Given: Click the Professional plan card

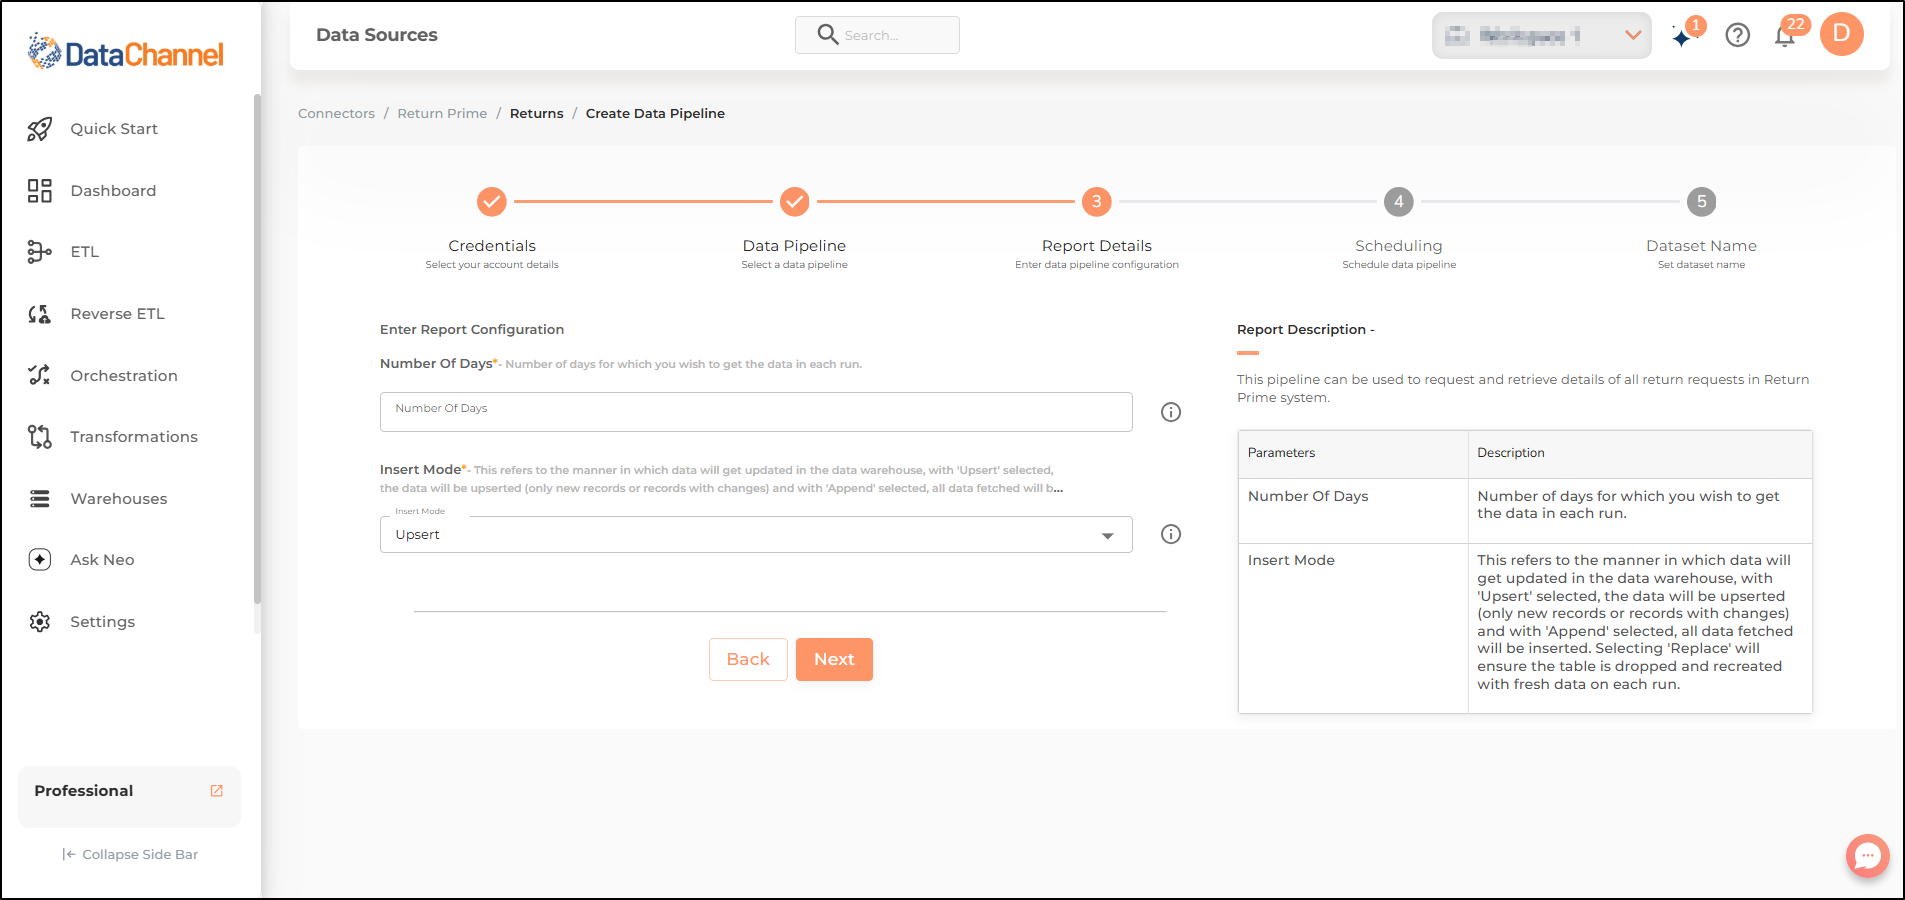Looking at the screenshot, I should [129, 797].
